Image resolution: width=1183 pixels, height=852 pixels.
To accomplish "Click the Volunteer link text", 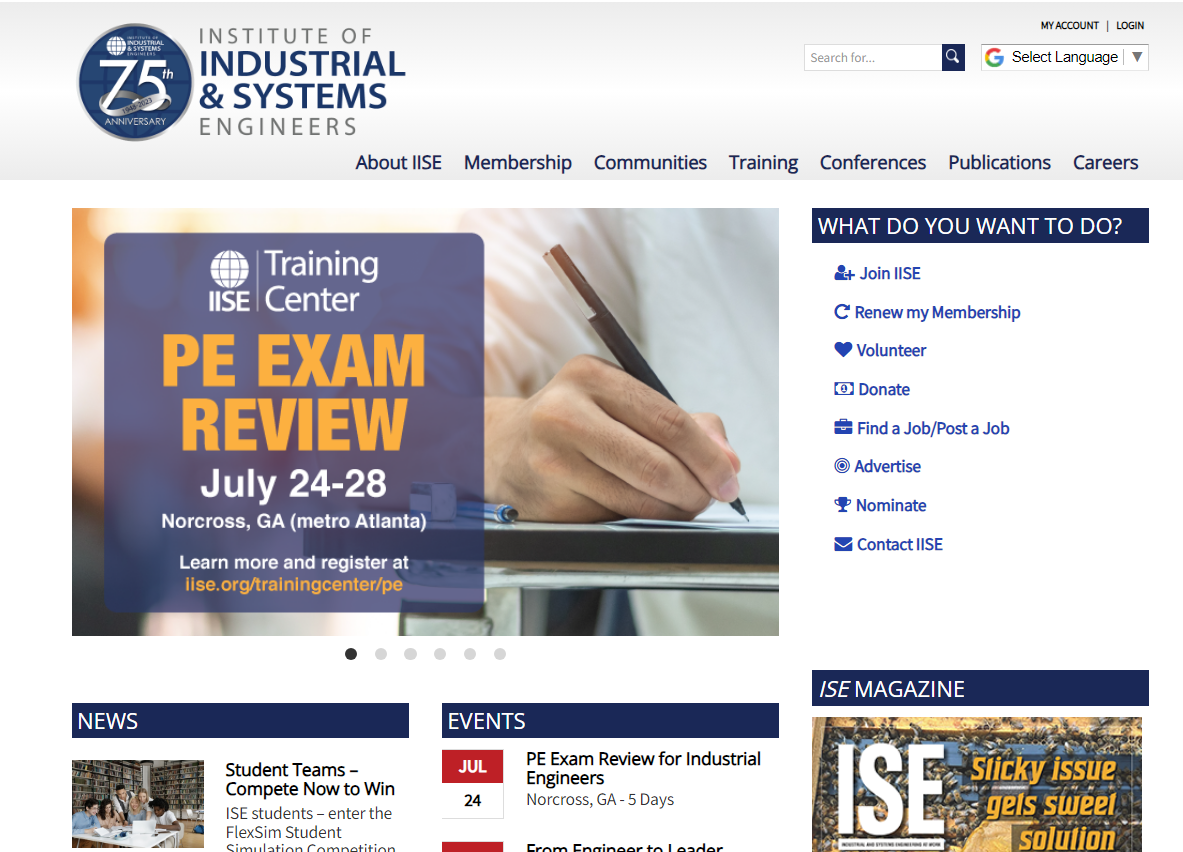I will [891, 350].
